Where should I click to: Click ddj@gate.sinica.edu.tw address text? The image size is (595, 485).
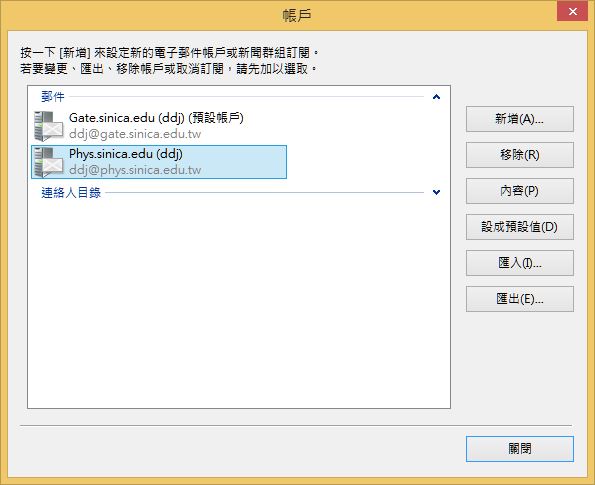[x=135, y=134]
